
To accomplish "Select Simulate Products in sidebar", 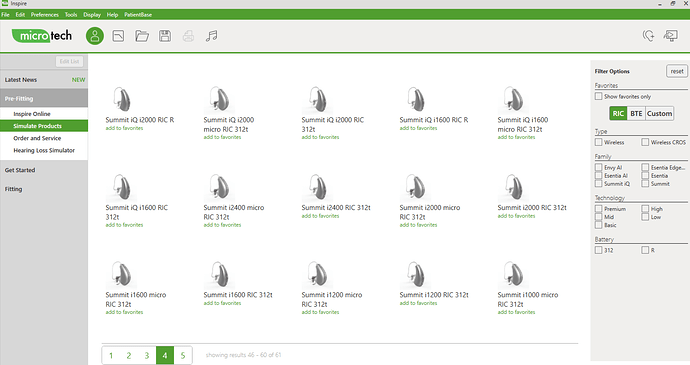I will click(x=44, y=126).
